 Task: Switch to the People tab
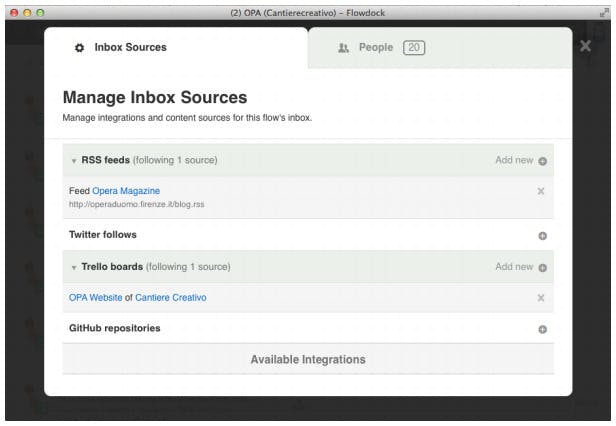click(x=440, y=48)
